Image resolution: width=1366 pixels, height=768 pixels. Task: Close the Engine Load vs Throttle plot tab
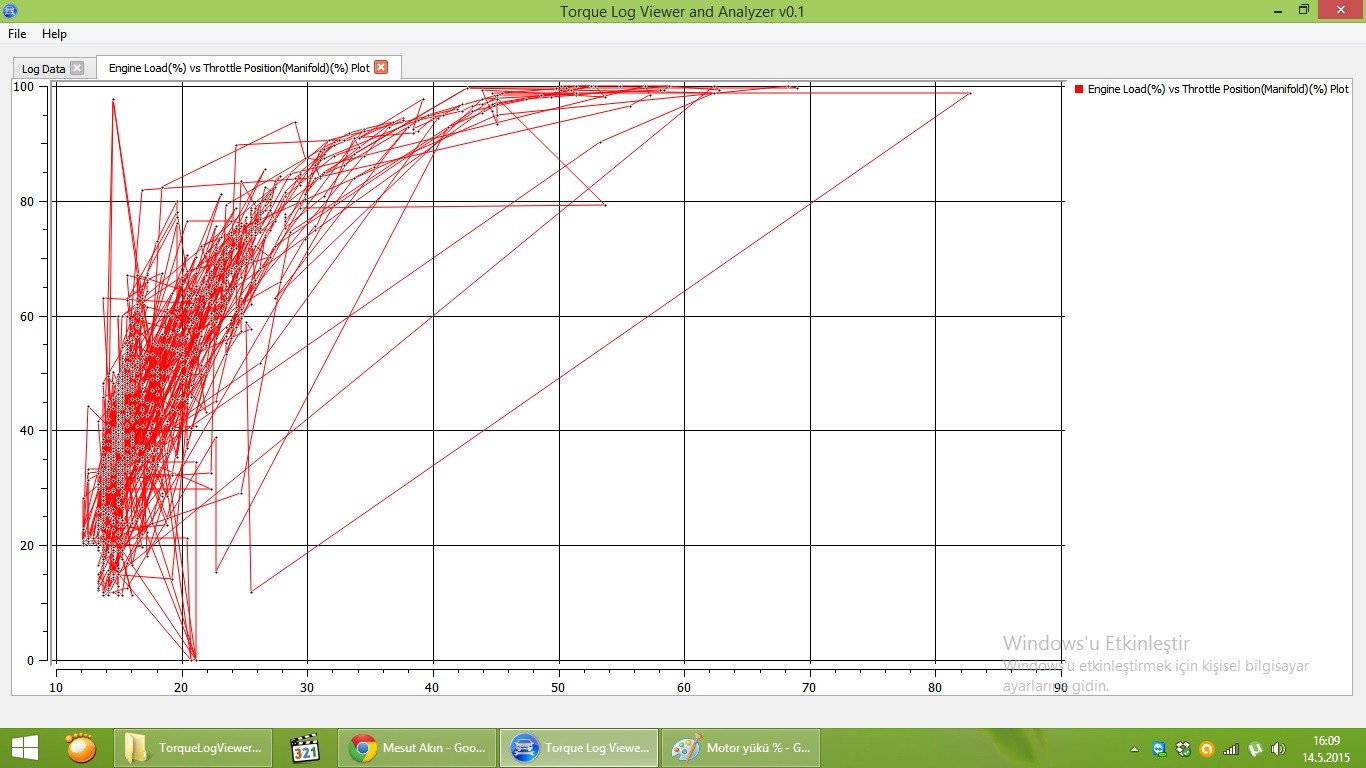pos(381,67)
